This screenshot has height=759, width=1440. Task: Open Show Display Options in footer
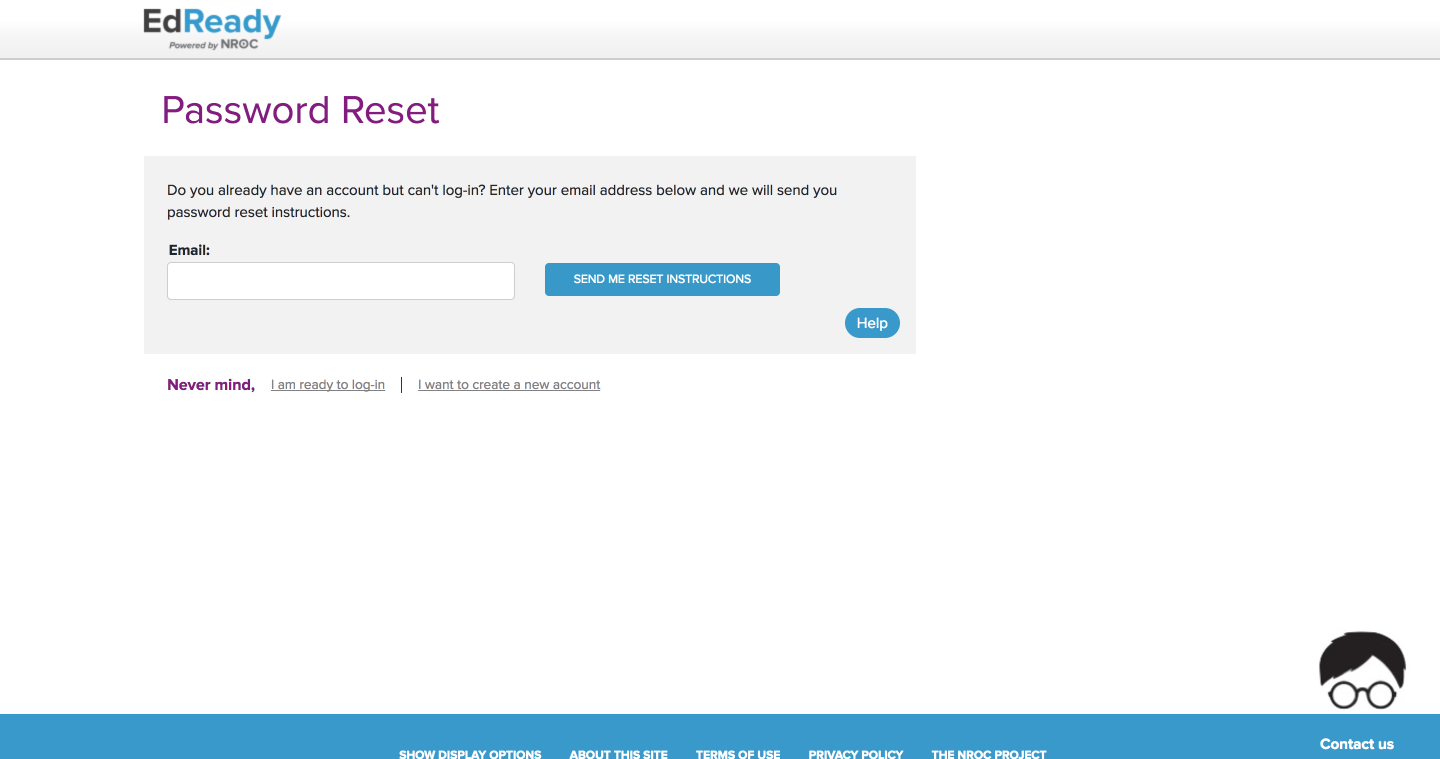click(470, 754)
